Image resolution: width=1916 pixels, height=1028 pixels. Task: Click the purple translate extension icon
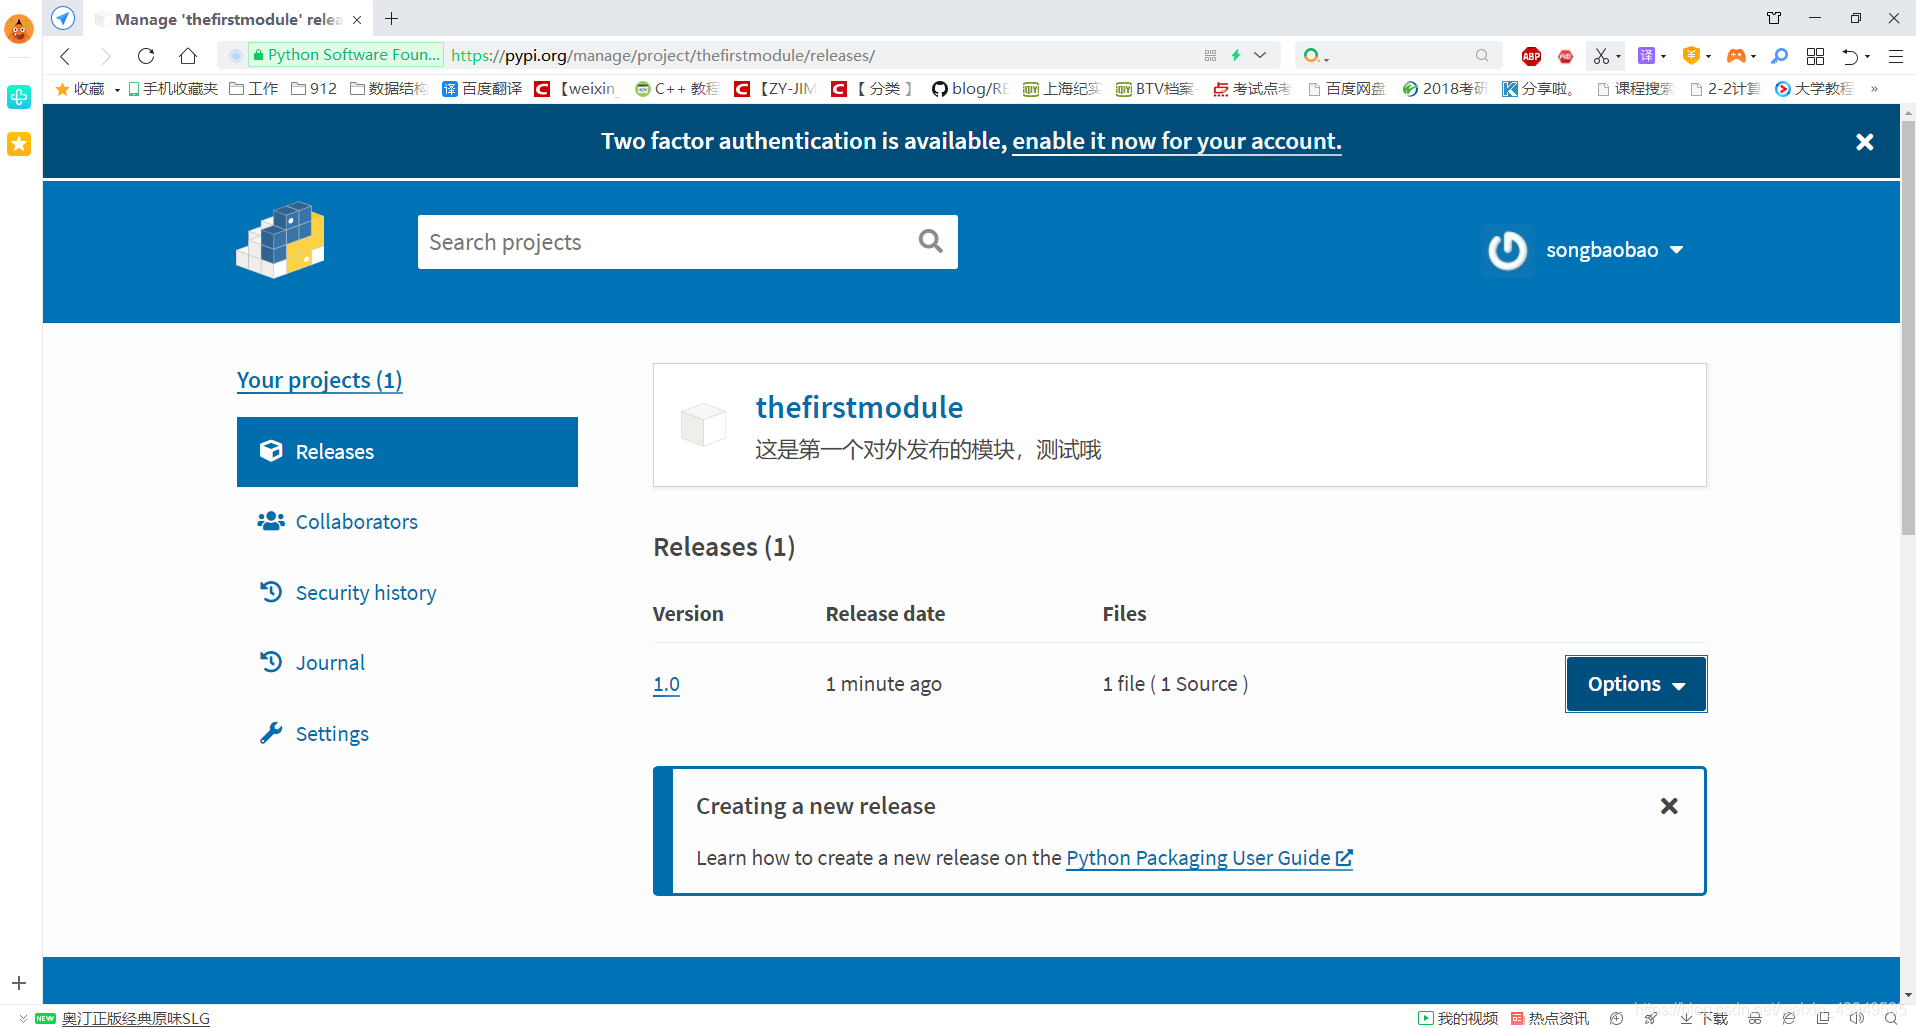1646,56
